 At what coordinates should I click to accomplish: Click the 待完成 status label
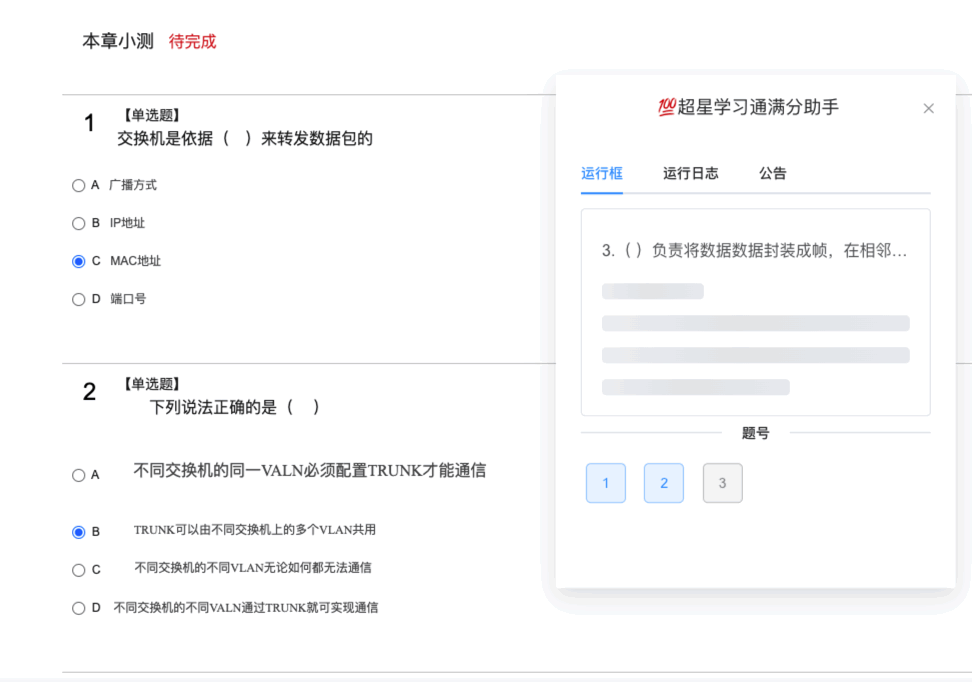tap(192, 42)
